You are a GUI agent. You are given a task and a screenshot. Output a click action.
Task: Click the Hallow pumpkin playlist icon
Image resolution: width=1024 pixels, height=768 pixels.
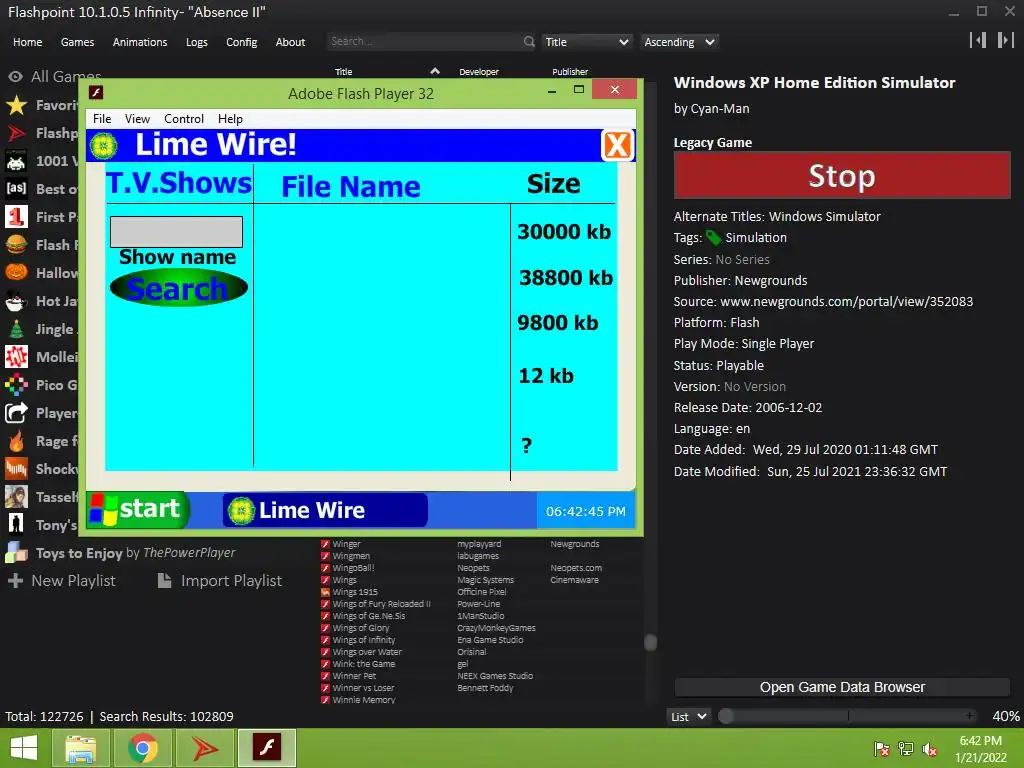tap(16, 273)
